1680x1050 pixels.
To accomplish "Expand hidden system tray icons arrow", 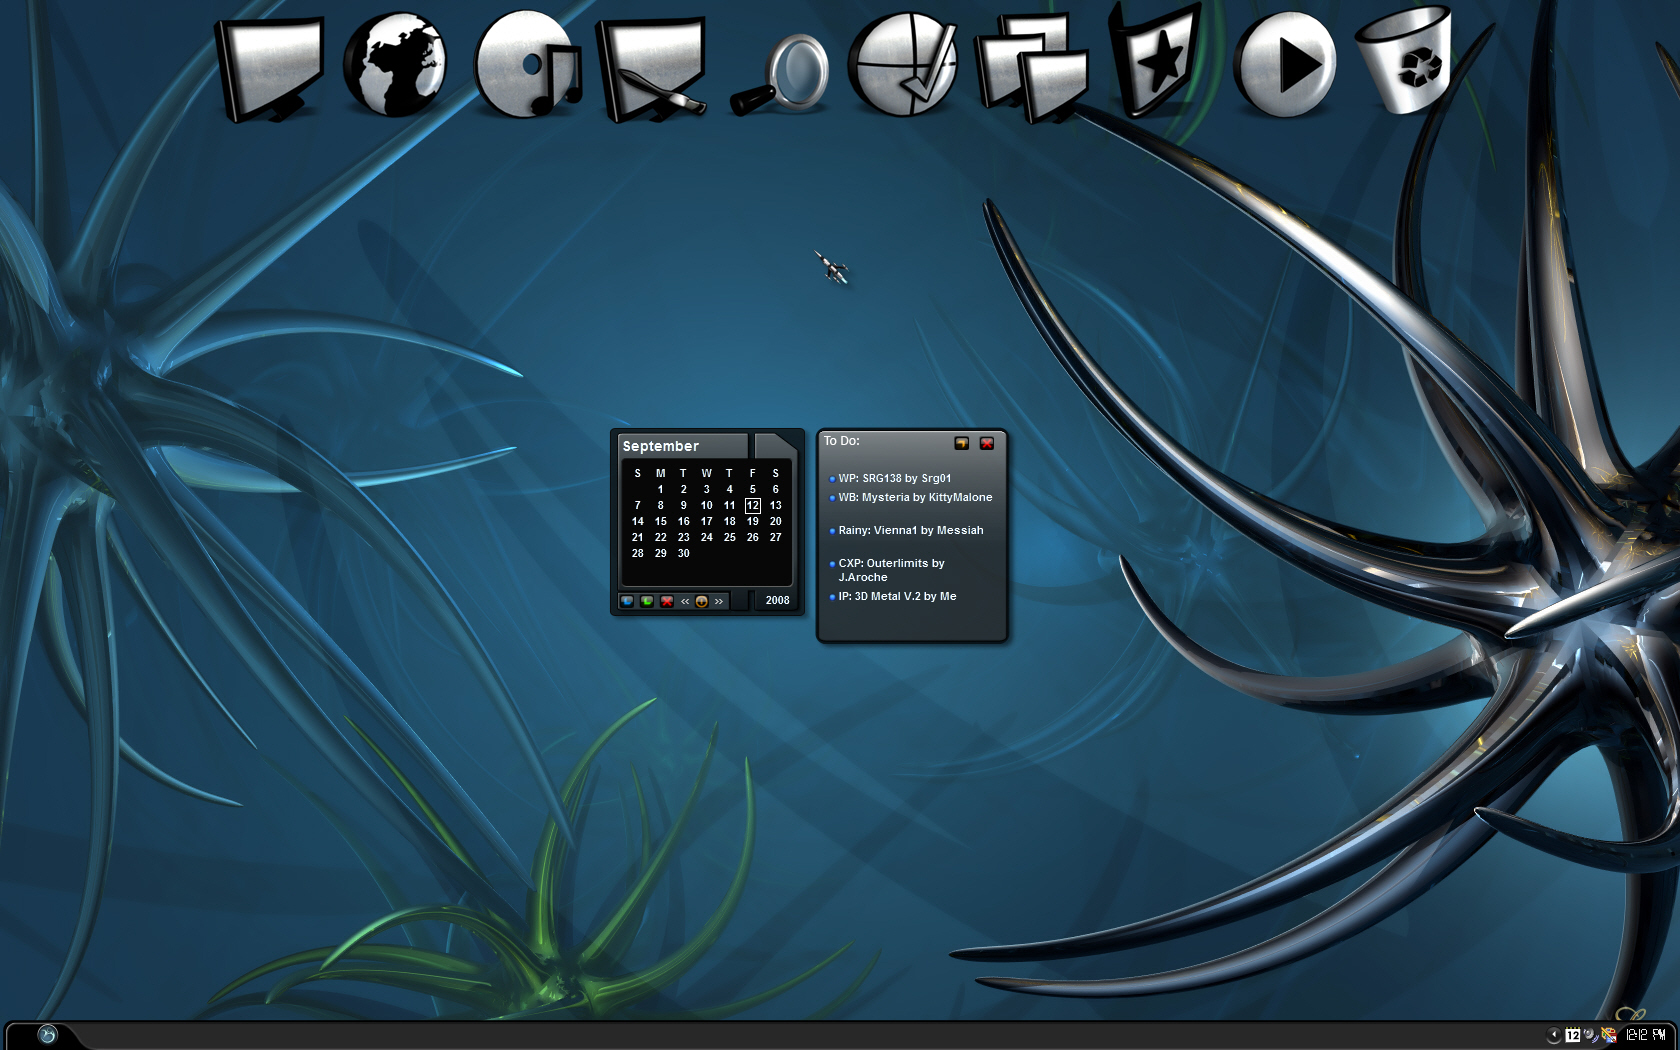I will [1553, 1035].
